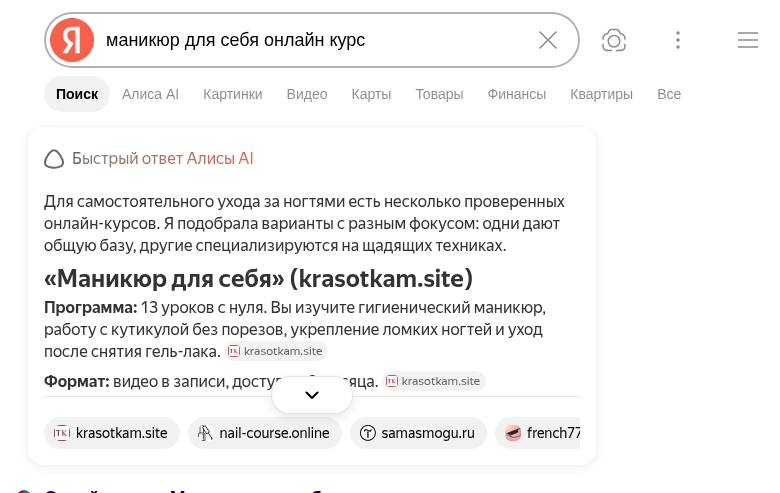Open the three-dot options menu
The width and height of the screenshot is (780, 493).
678,40
